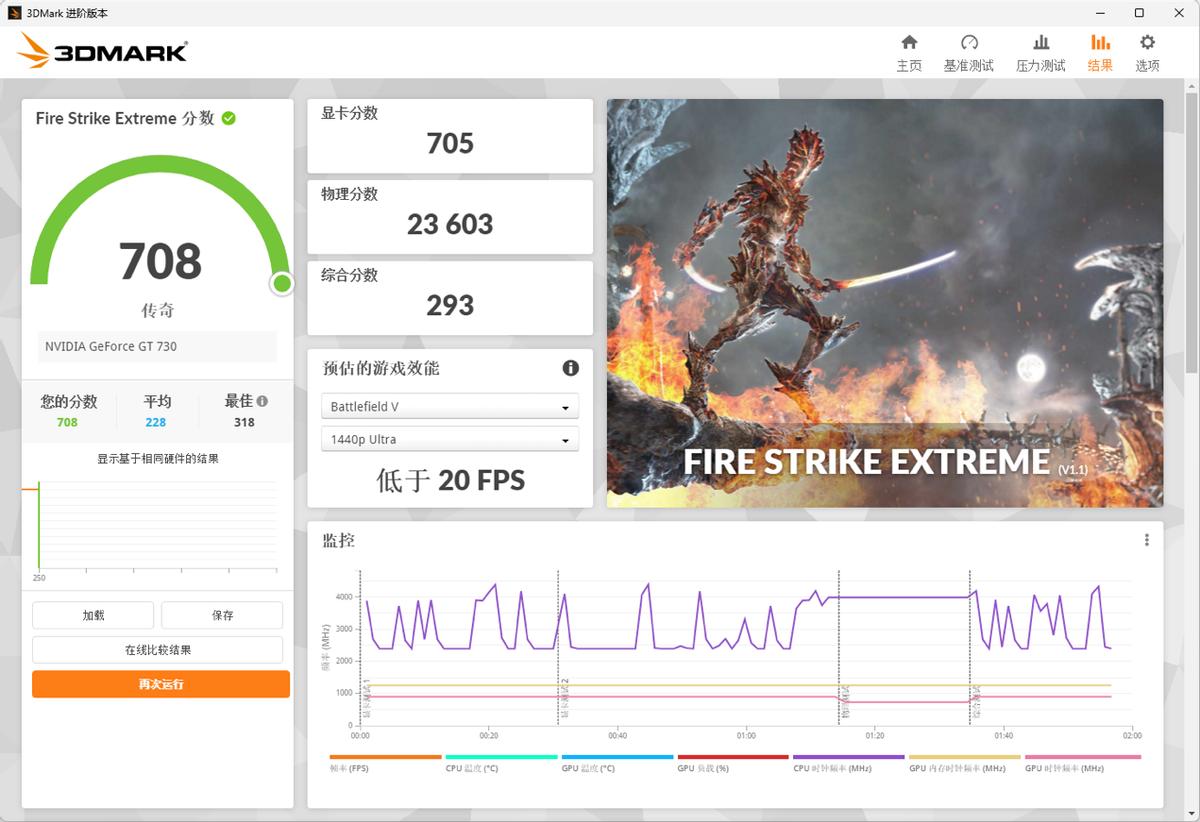This screenshot has height=822, width=1200.
Task: Open the 监控 panel kebab menu
Action: (x=1145, y=538)
